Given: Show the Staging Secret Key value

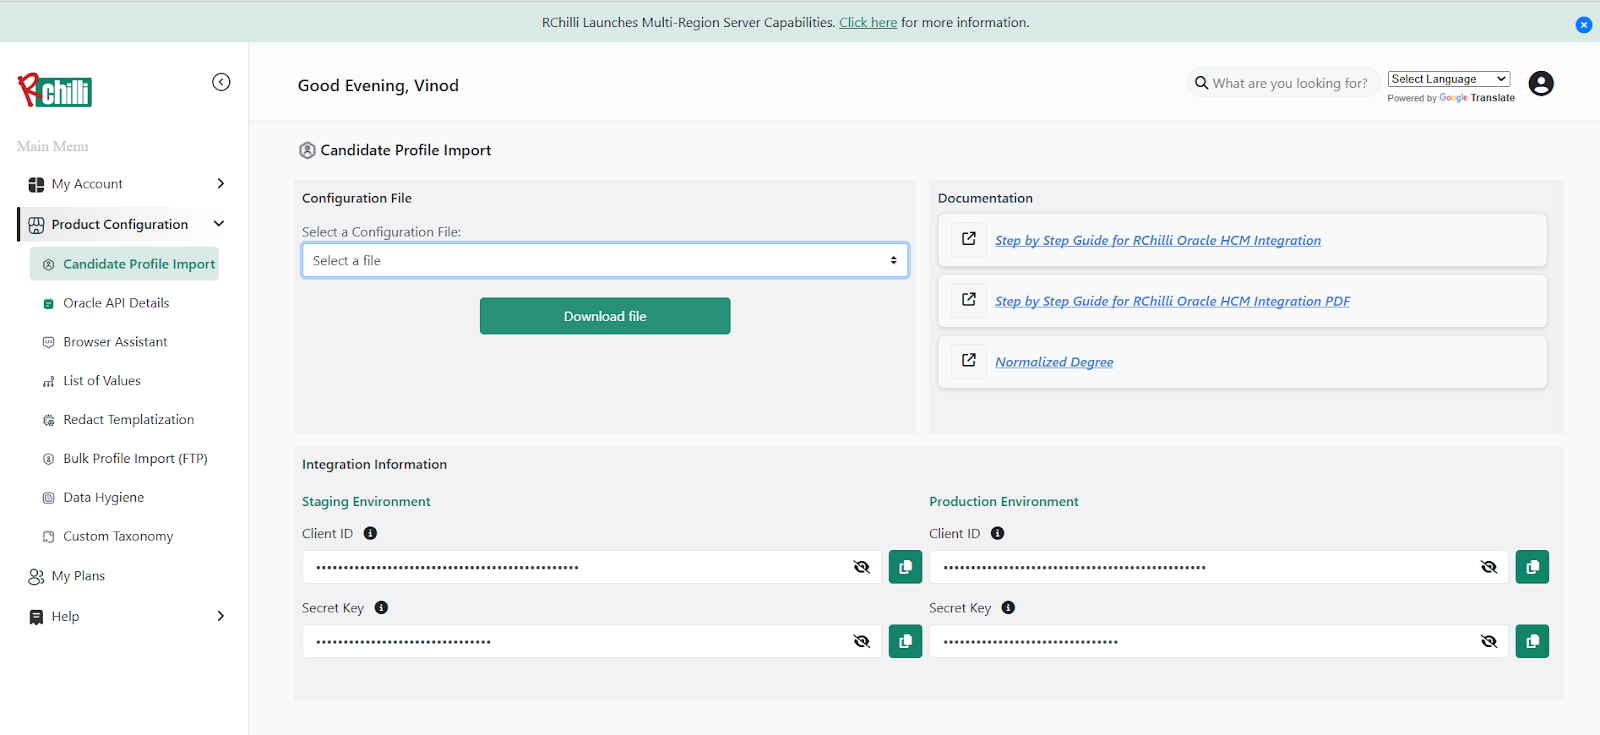Looking at the screenshot, I should 861,641.
